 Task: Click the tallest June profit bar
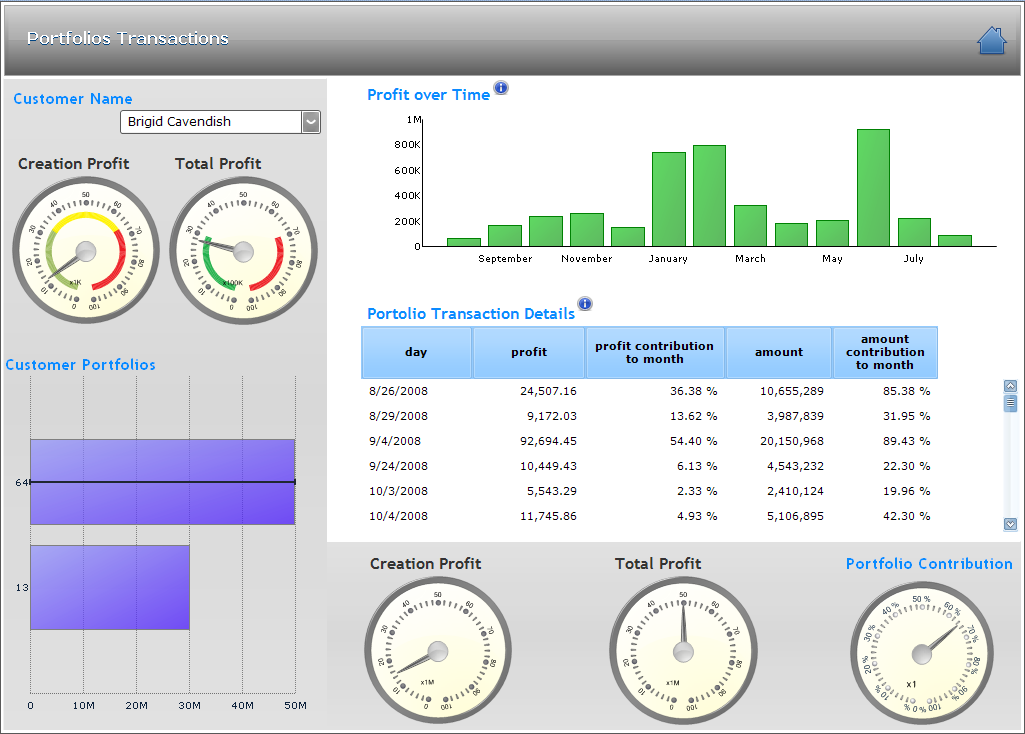pos(873,188)
